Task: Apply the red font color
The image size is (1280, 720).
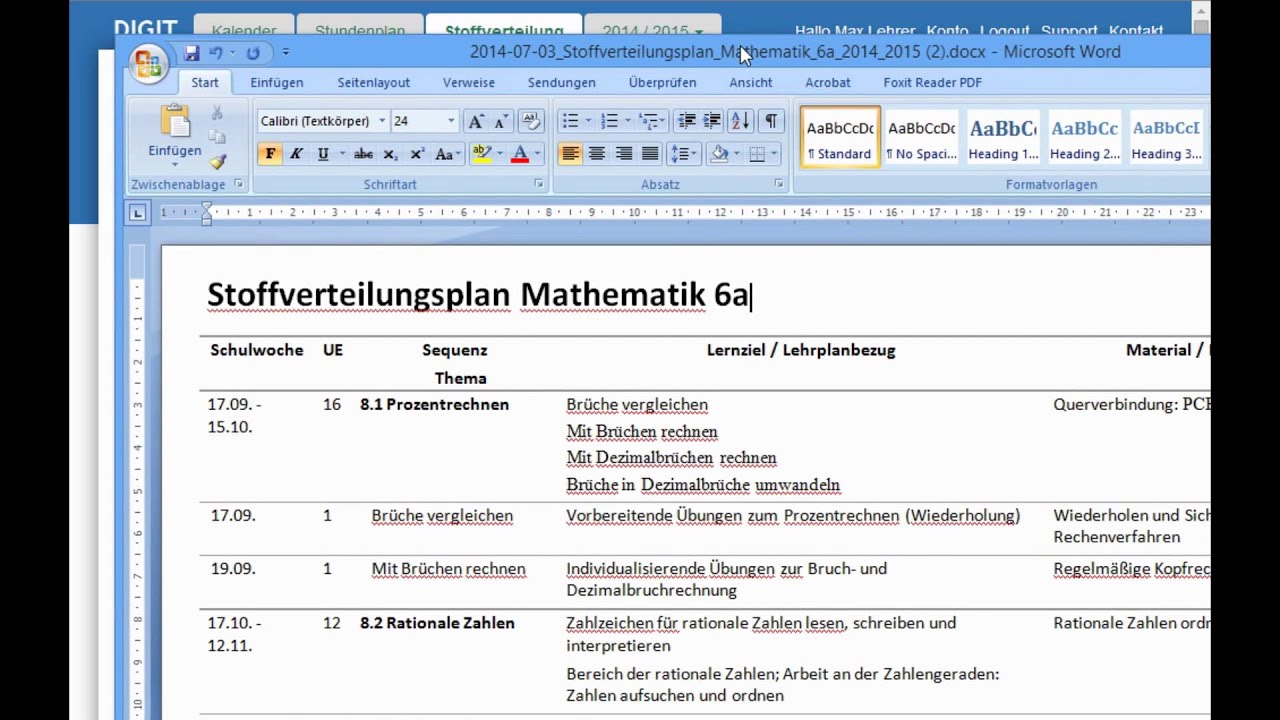Action: (x=519, y=154)
